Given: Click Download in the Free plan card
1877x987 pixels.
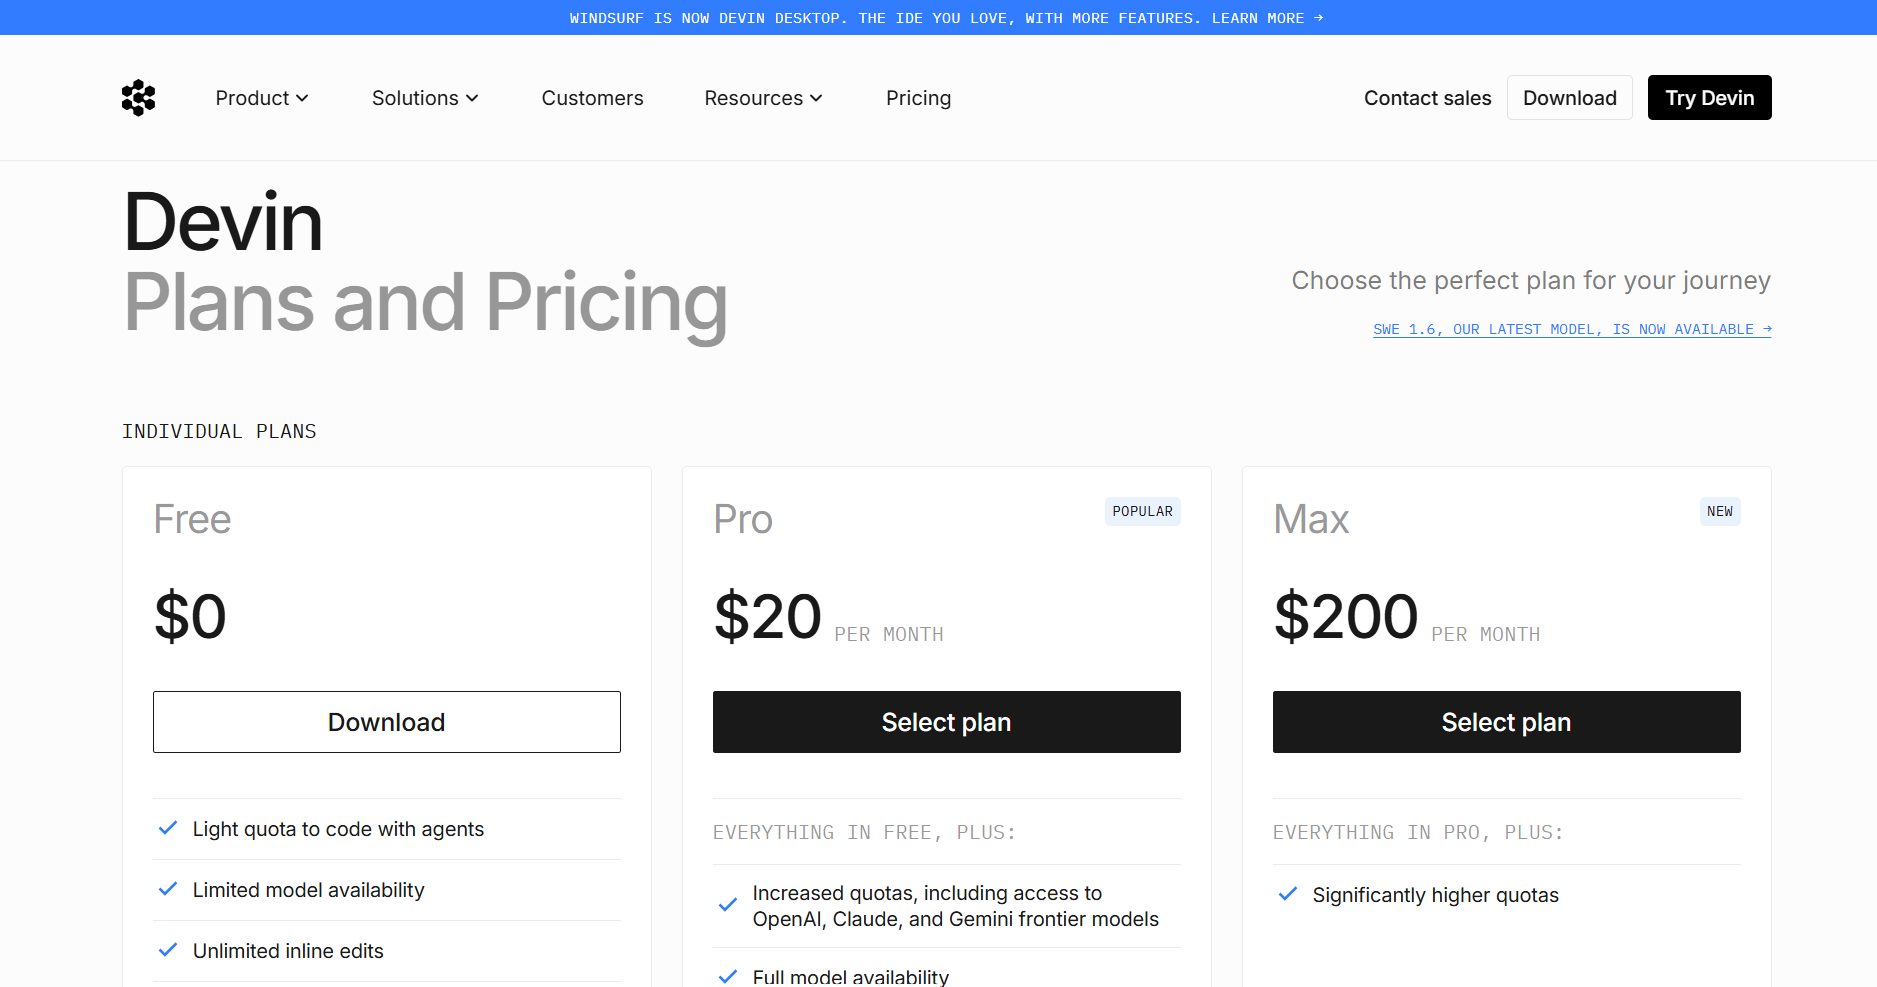Looking at the screenshot, I should [387, 722].
